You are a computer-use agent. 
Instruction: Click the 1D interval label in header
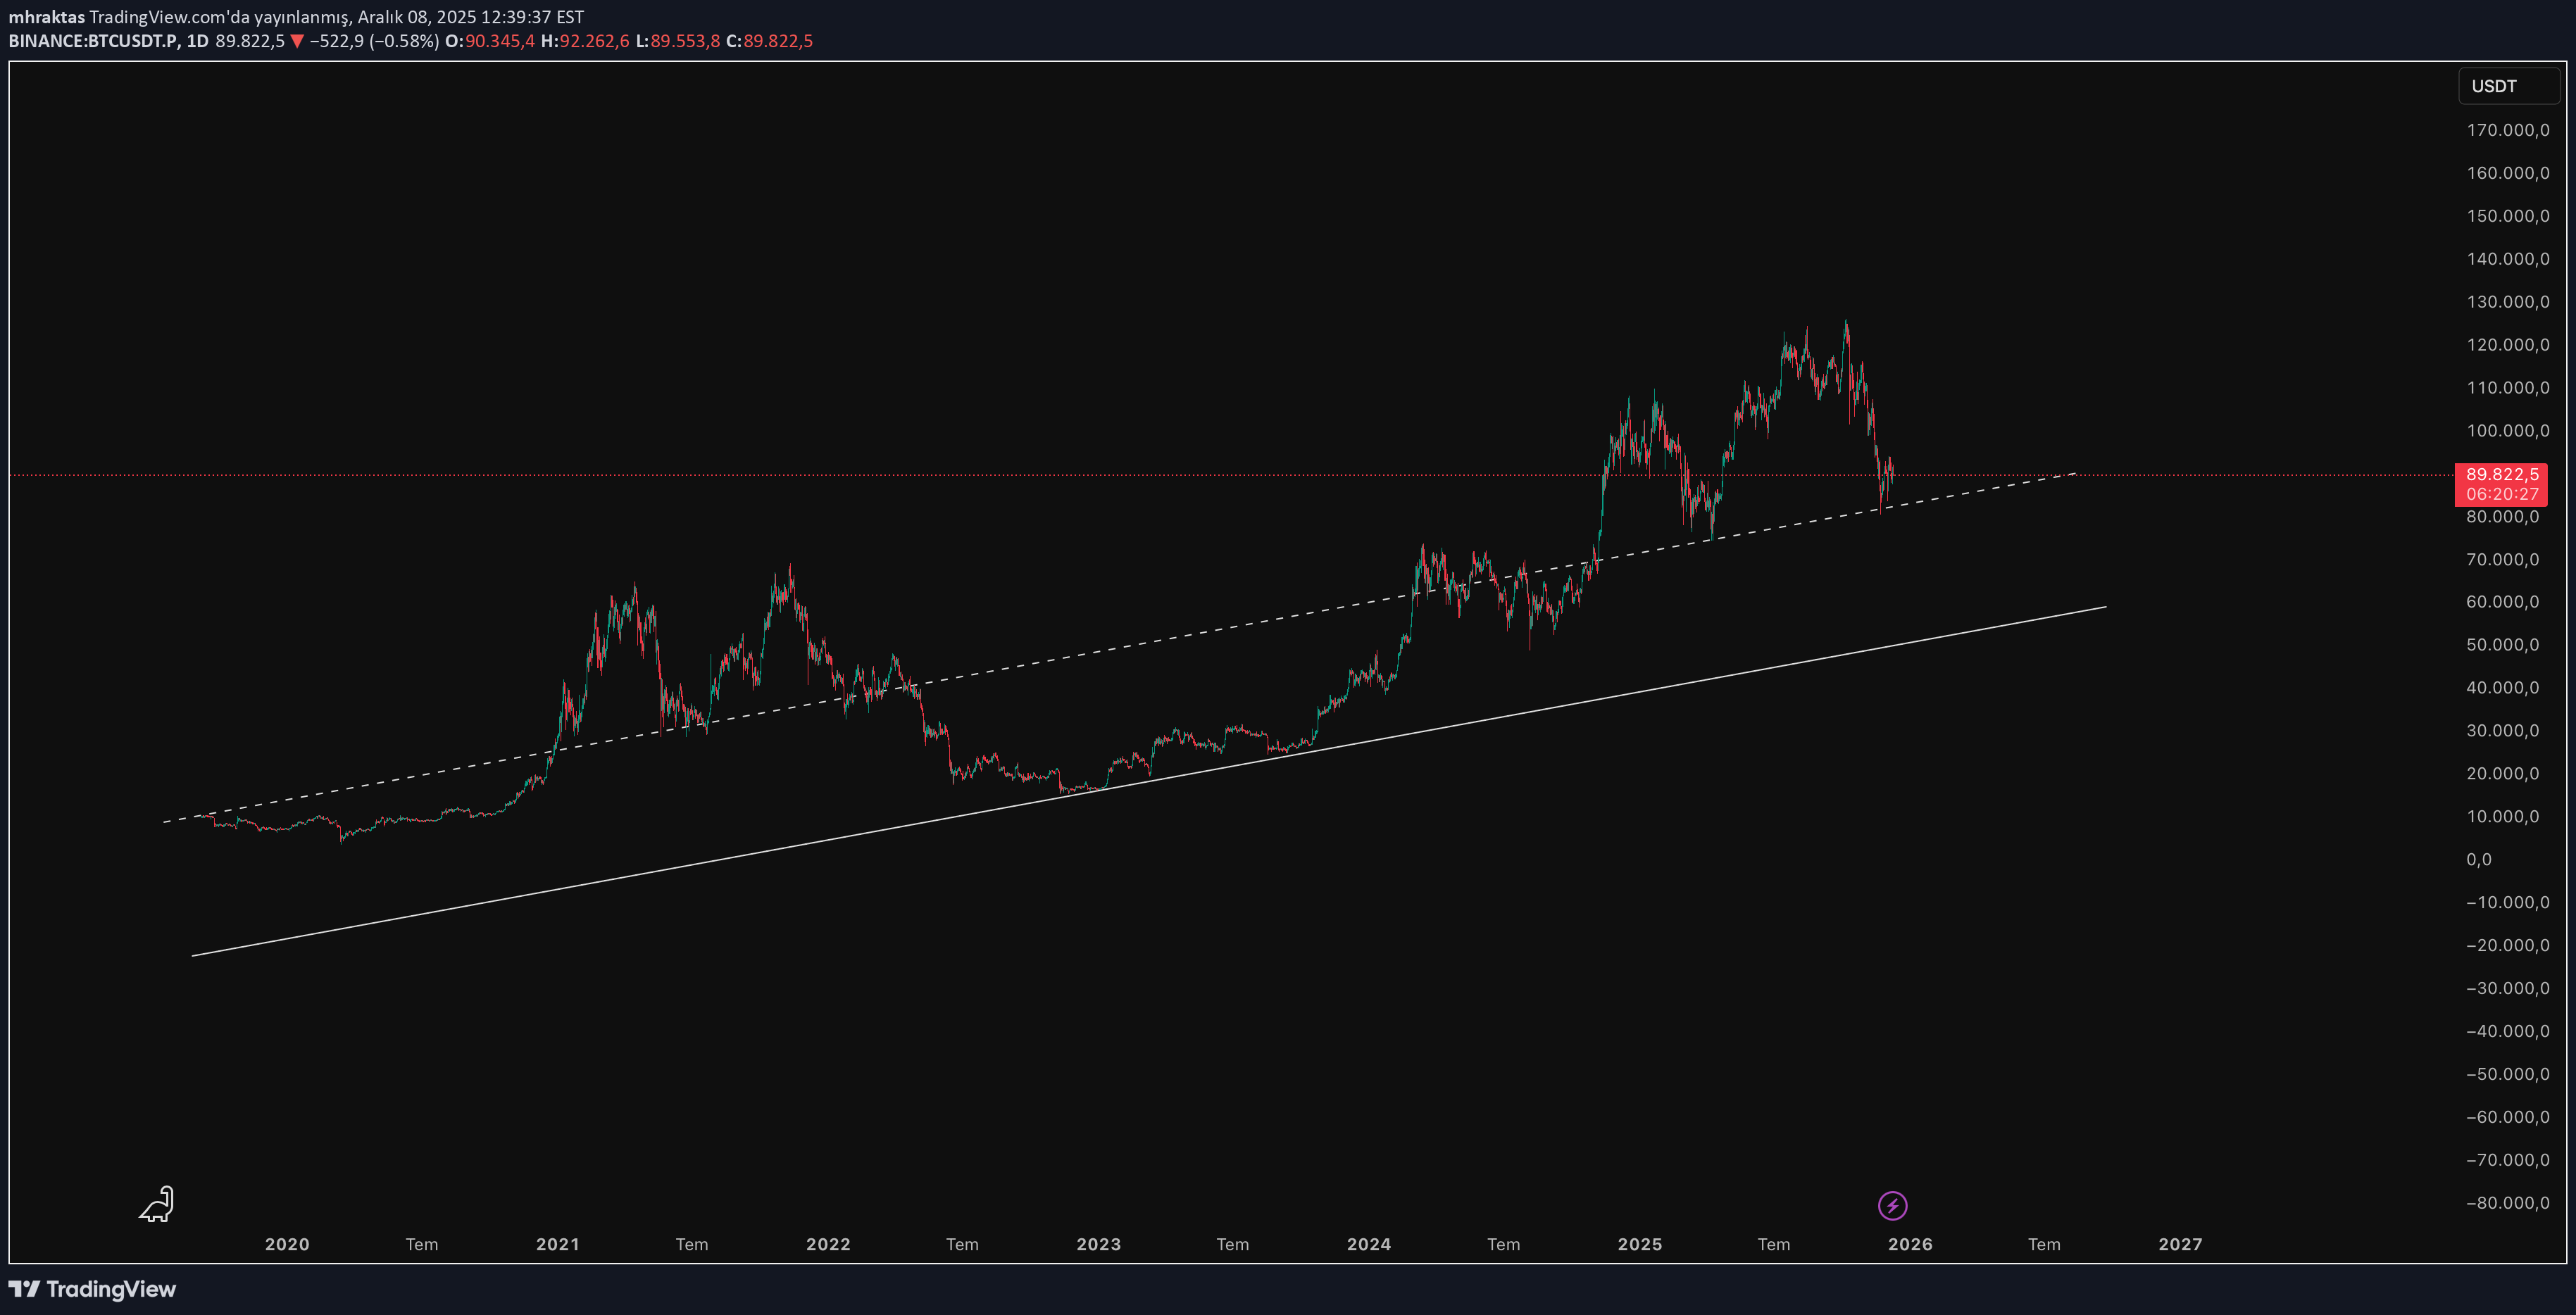coord(197,41)
